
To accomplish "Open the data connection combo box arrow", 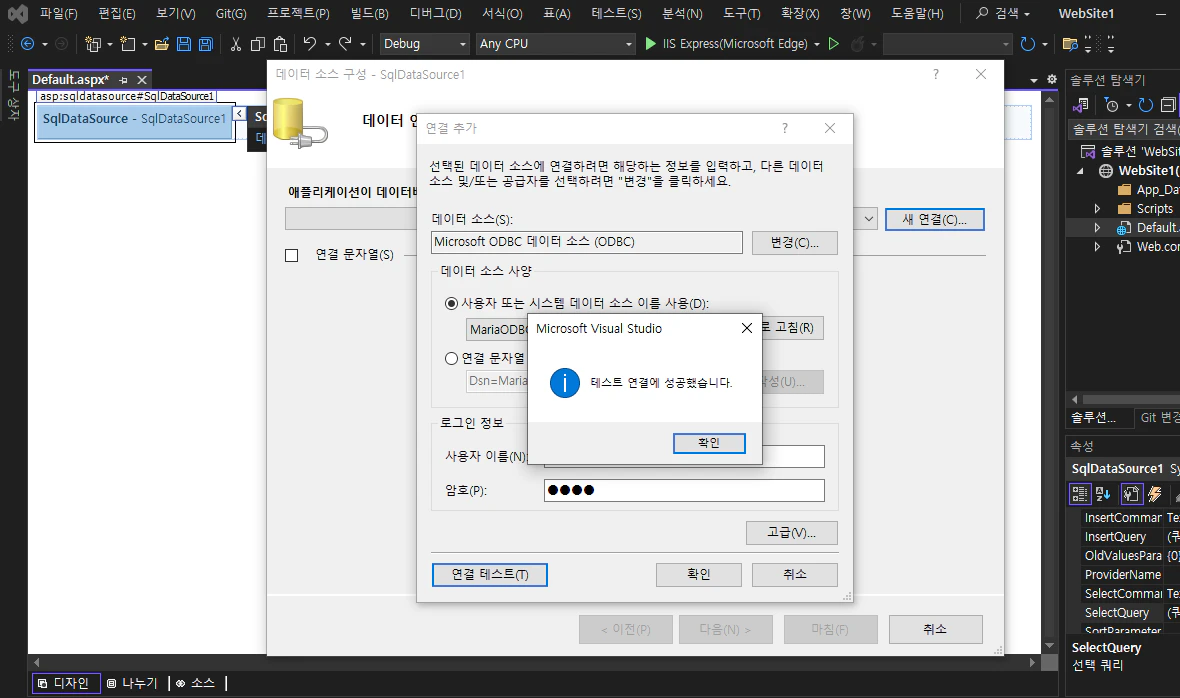I will pyautogui.click(x=869, y=219).
